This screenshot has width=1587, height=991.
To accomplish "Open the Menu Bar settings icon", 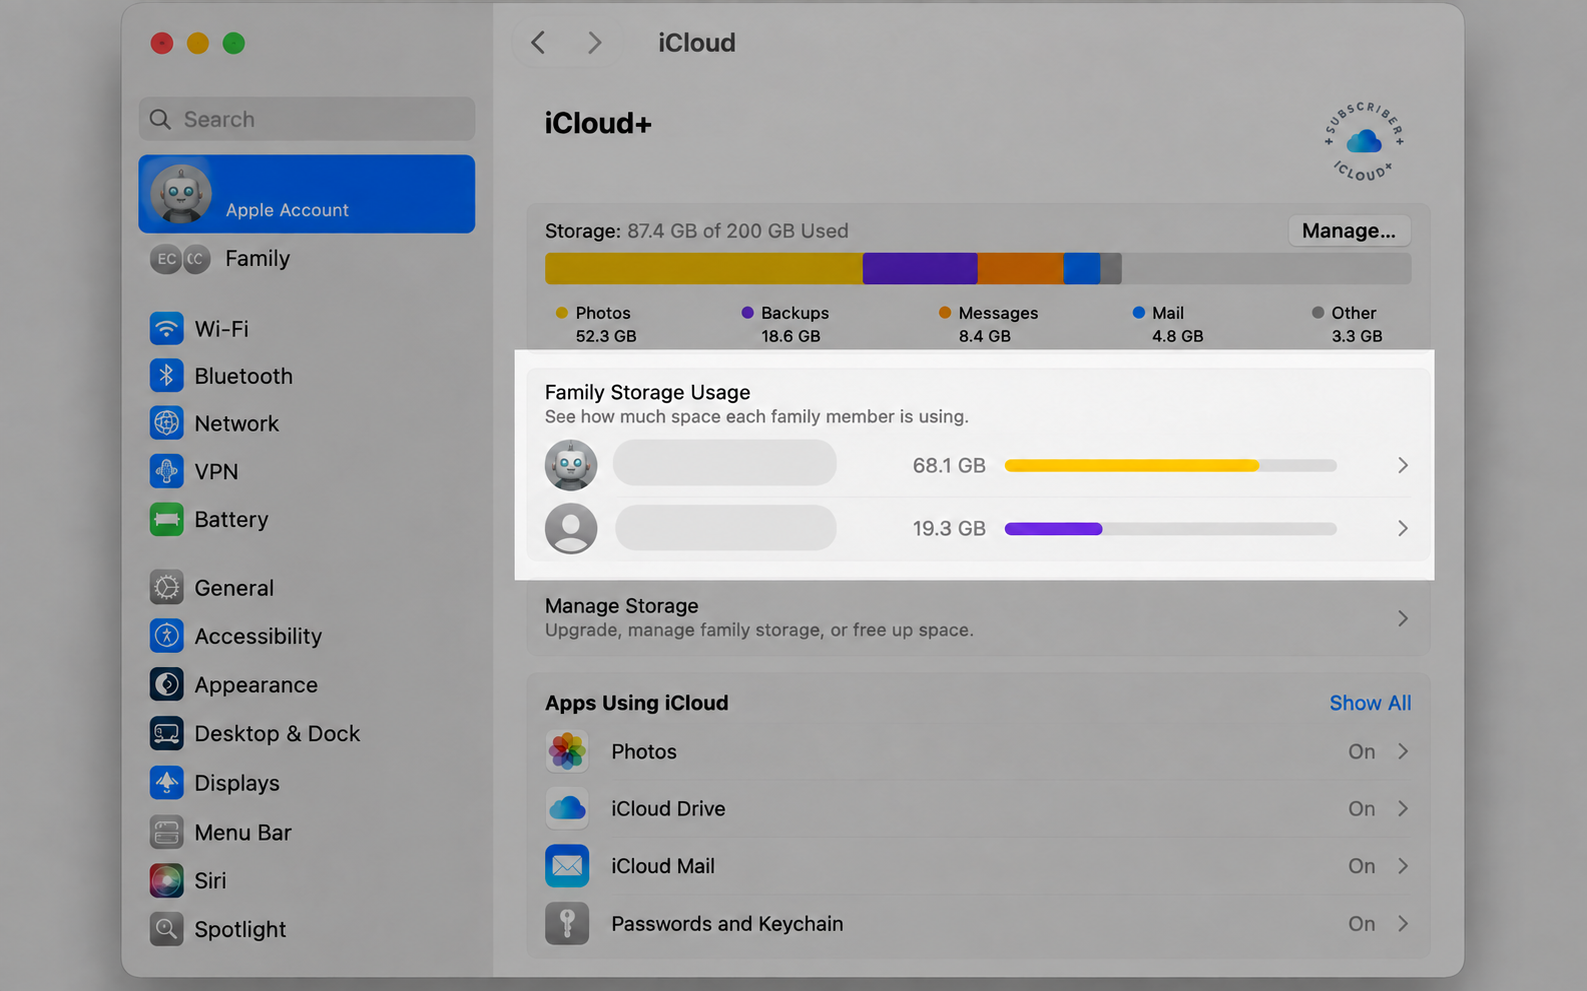I will point(166,831).
